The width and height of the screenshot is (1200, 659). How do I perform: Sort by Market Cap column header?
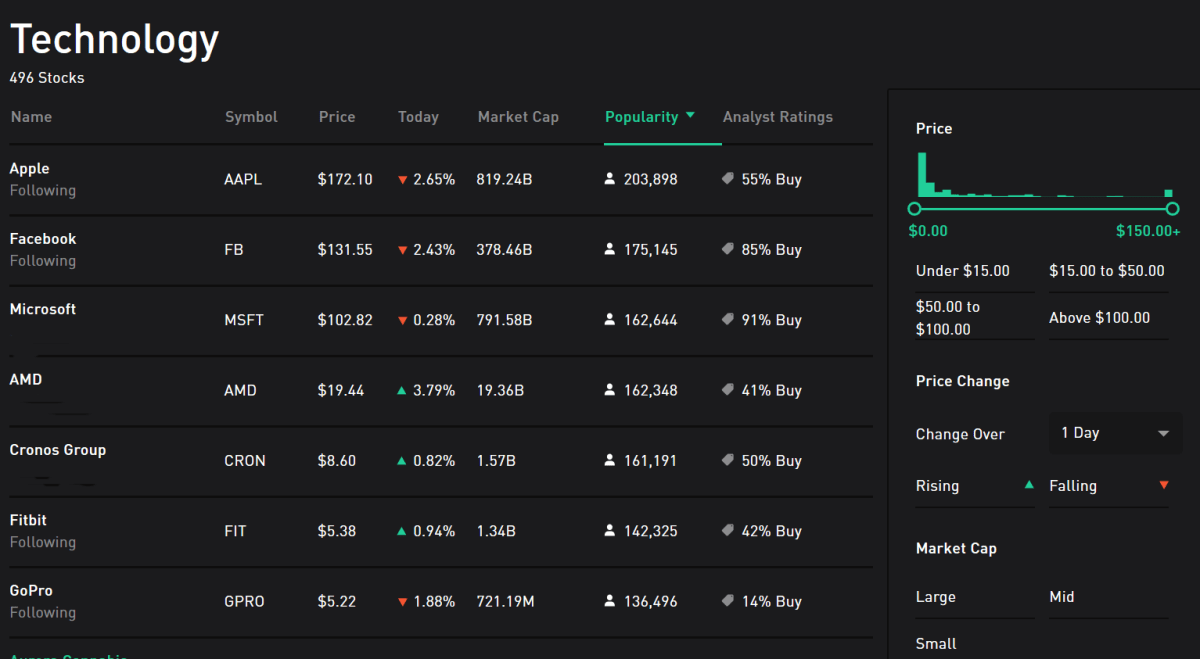[x=518, y=117]
